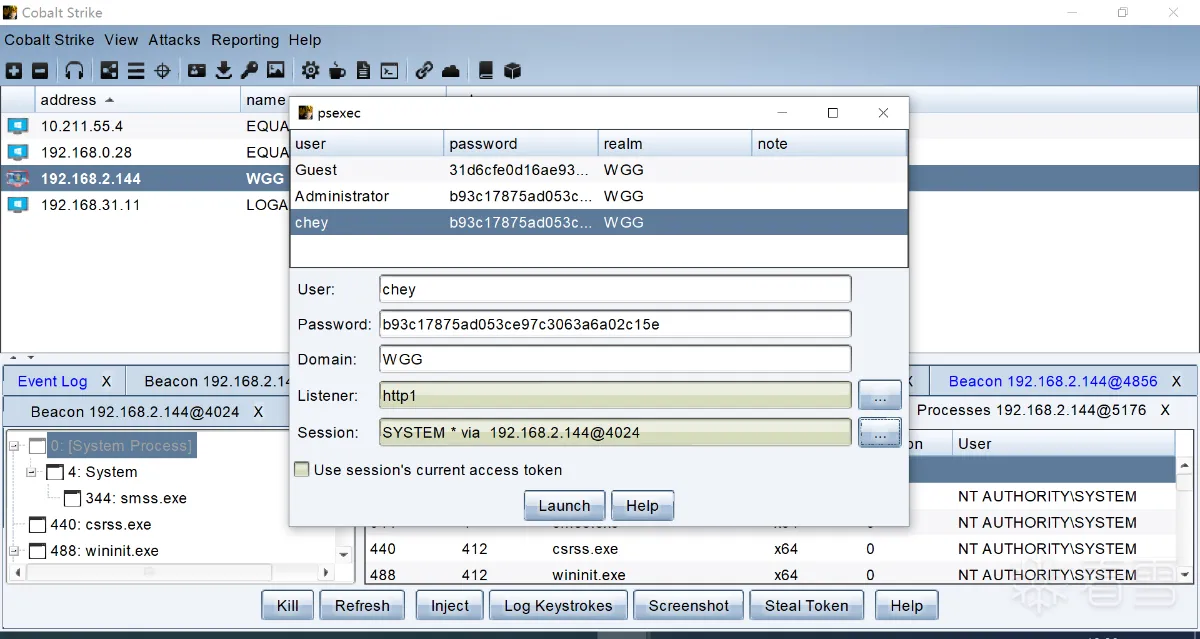Click the Manage Web Server cloud icon
This screenshot has height=639, width=1200.
pos(451,71)
